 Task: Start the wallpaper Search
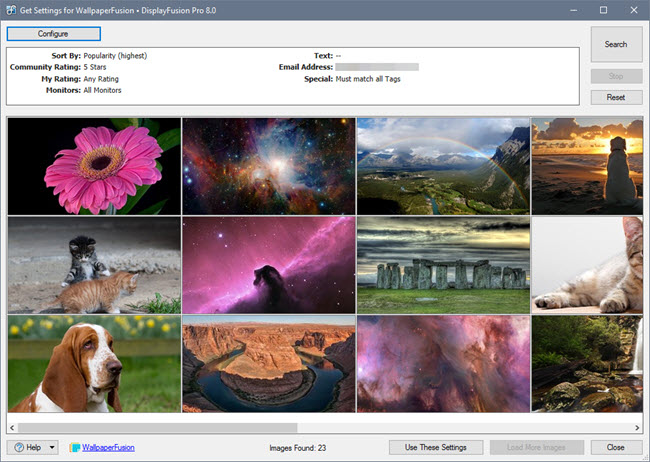pos(616,44)
